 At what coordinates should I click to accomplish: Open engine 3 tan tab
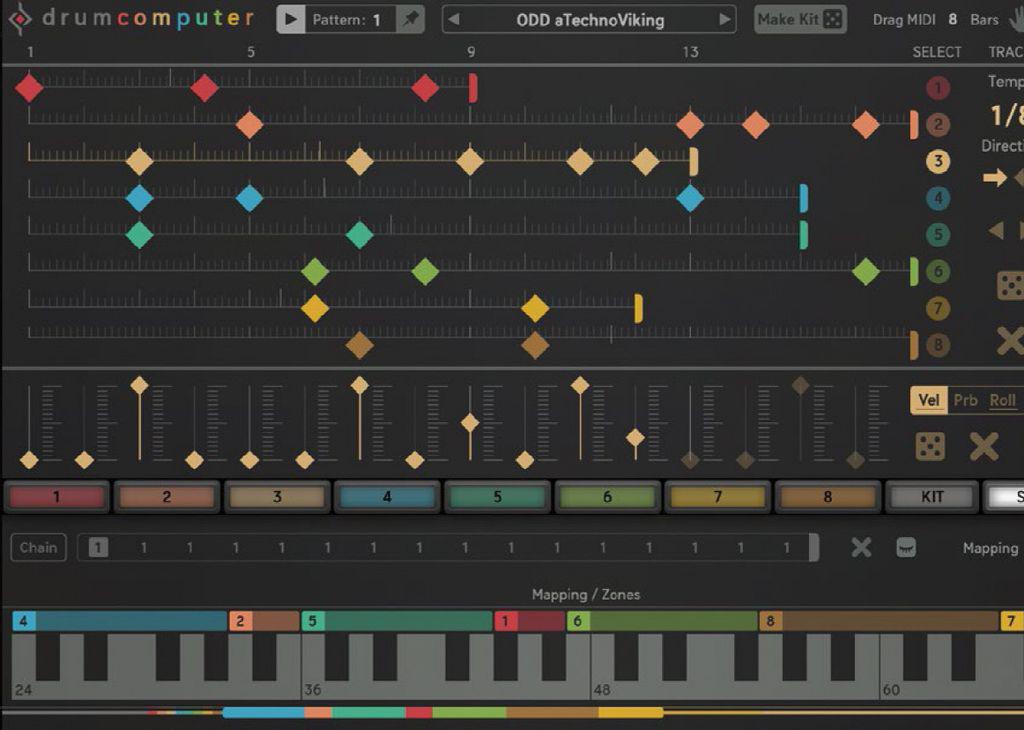277,497
